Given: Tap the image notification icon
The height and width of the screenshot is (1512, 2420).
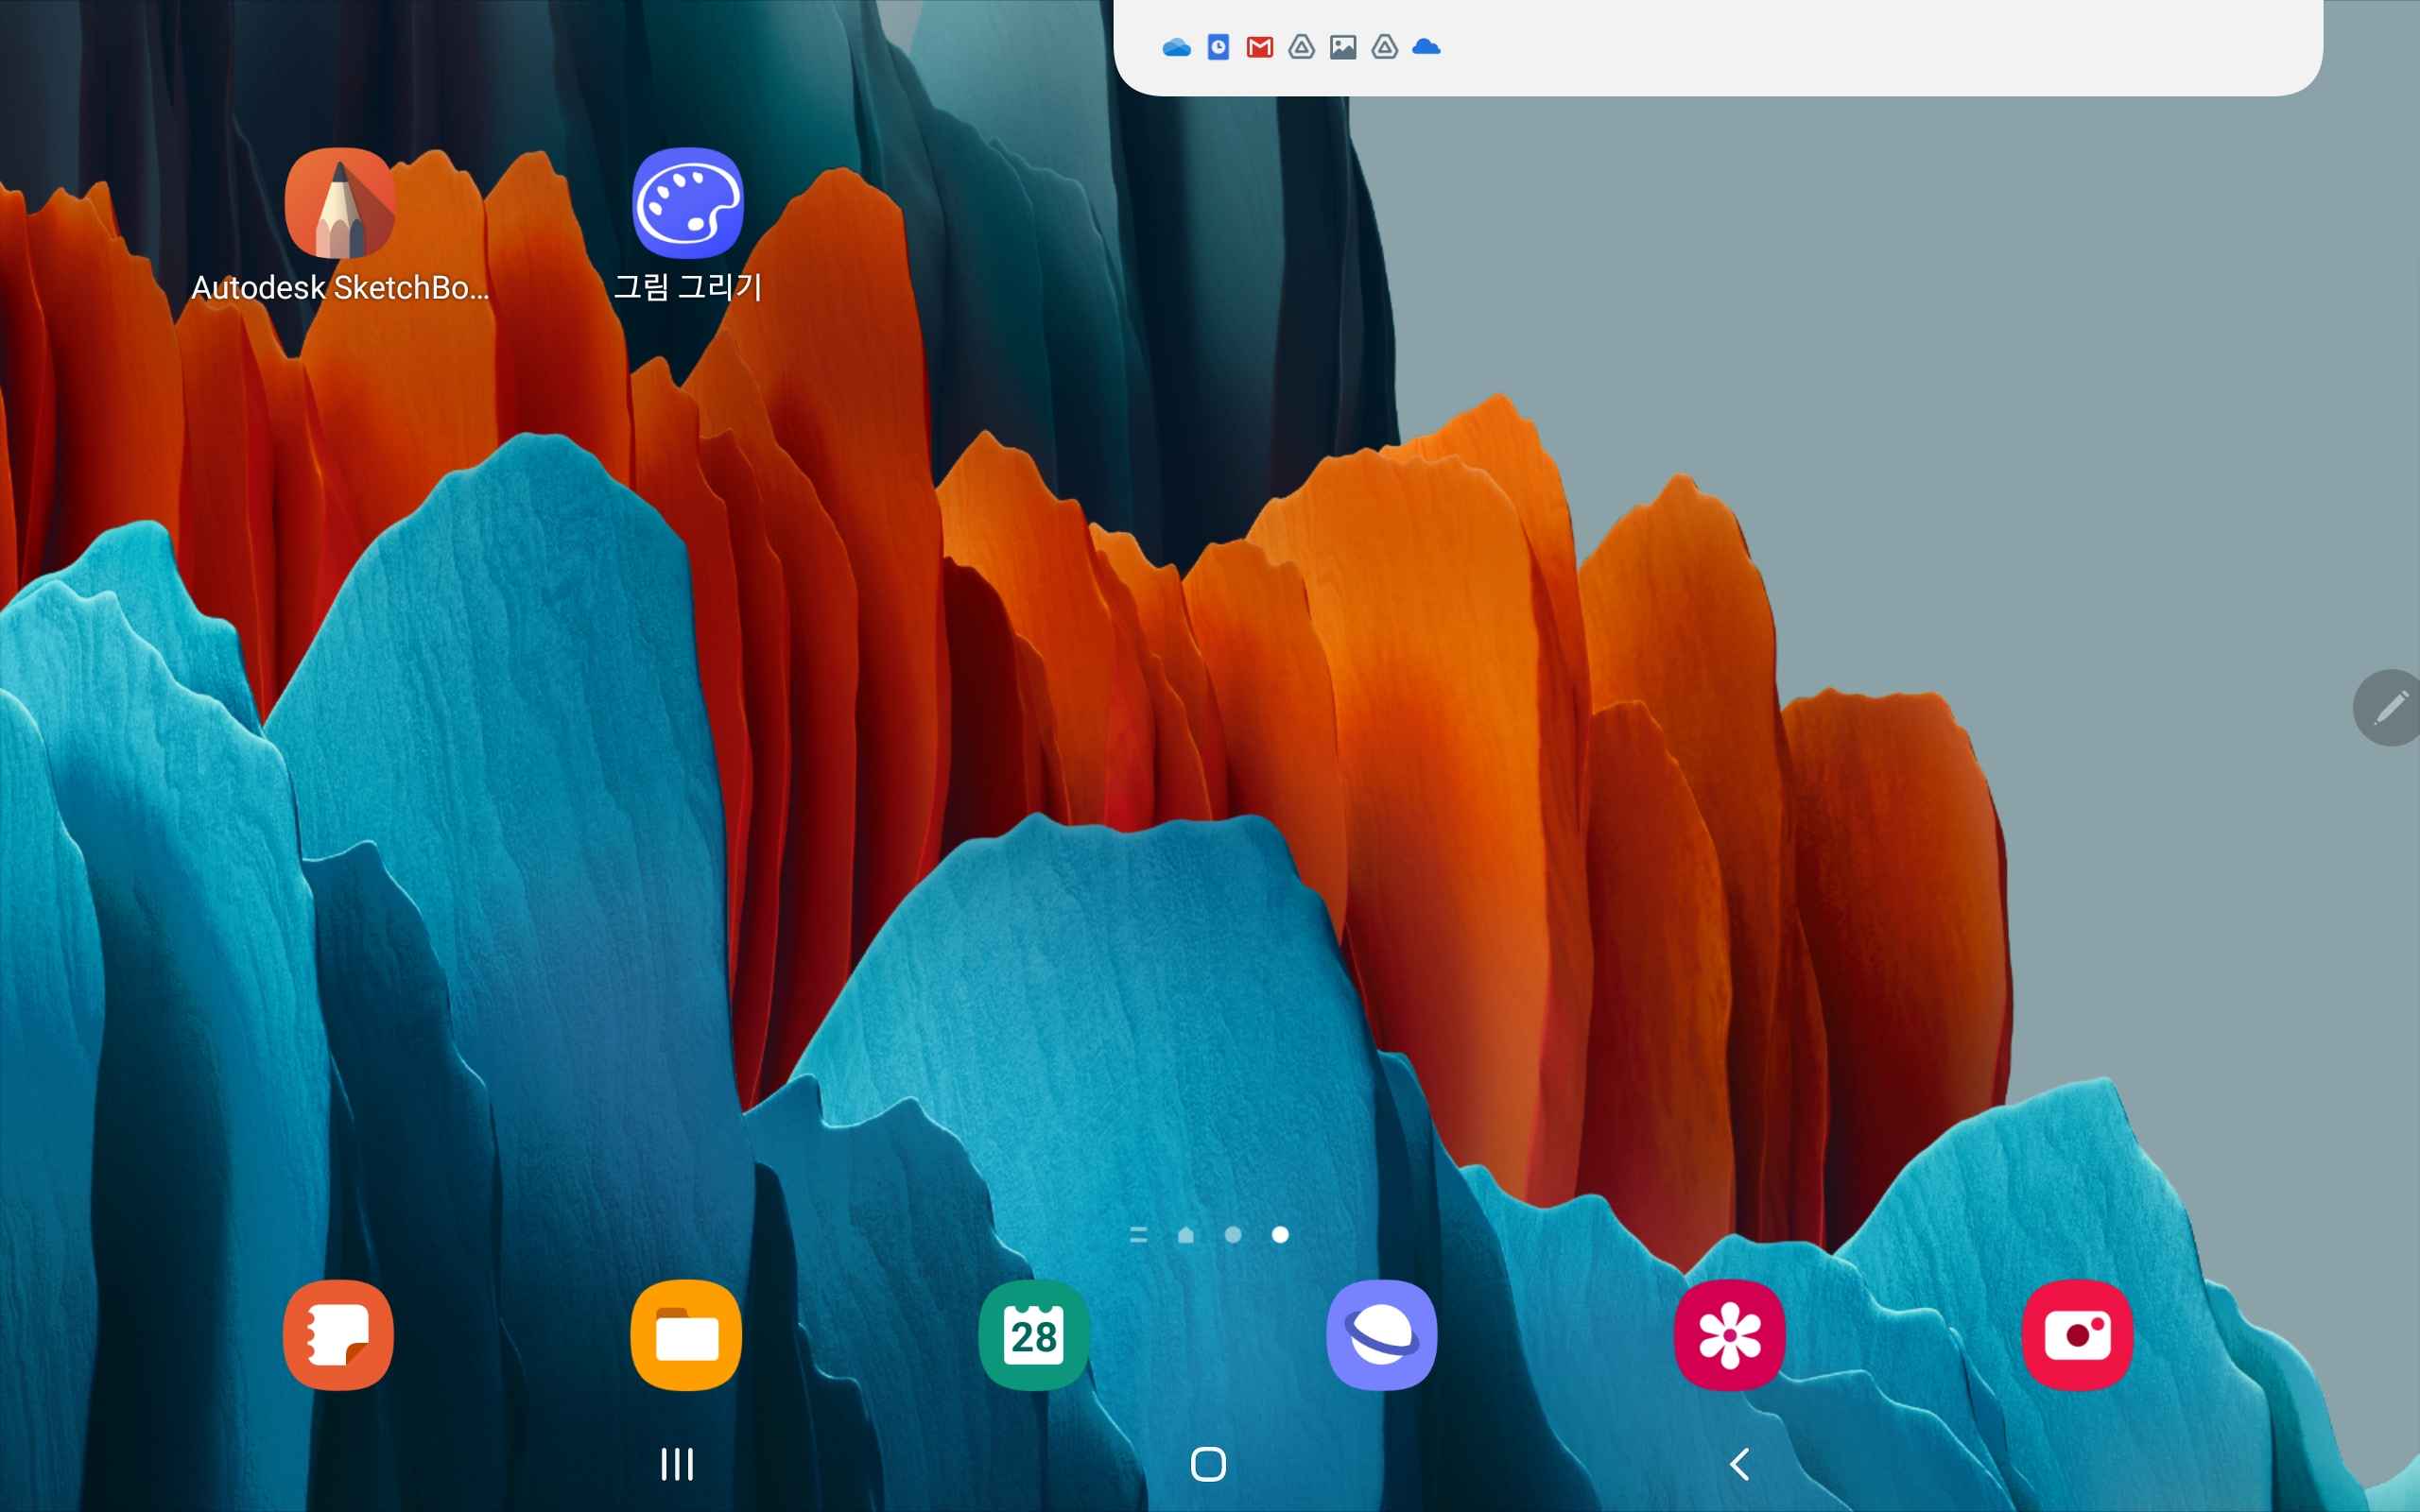Looking at the screenshot, I should pos(1343,47).
